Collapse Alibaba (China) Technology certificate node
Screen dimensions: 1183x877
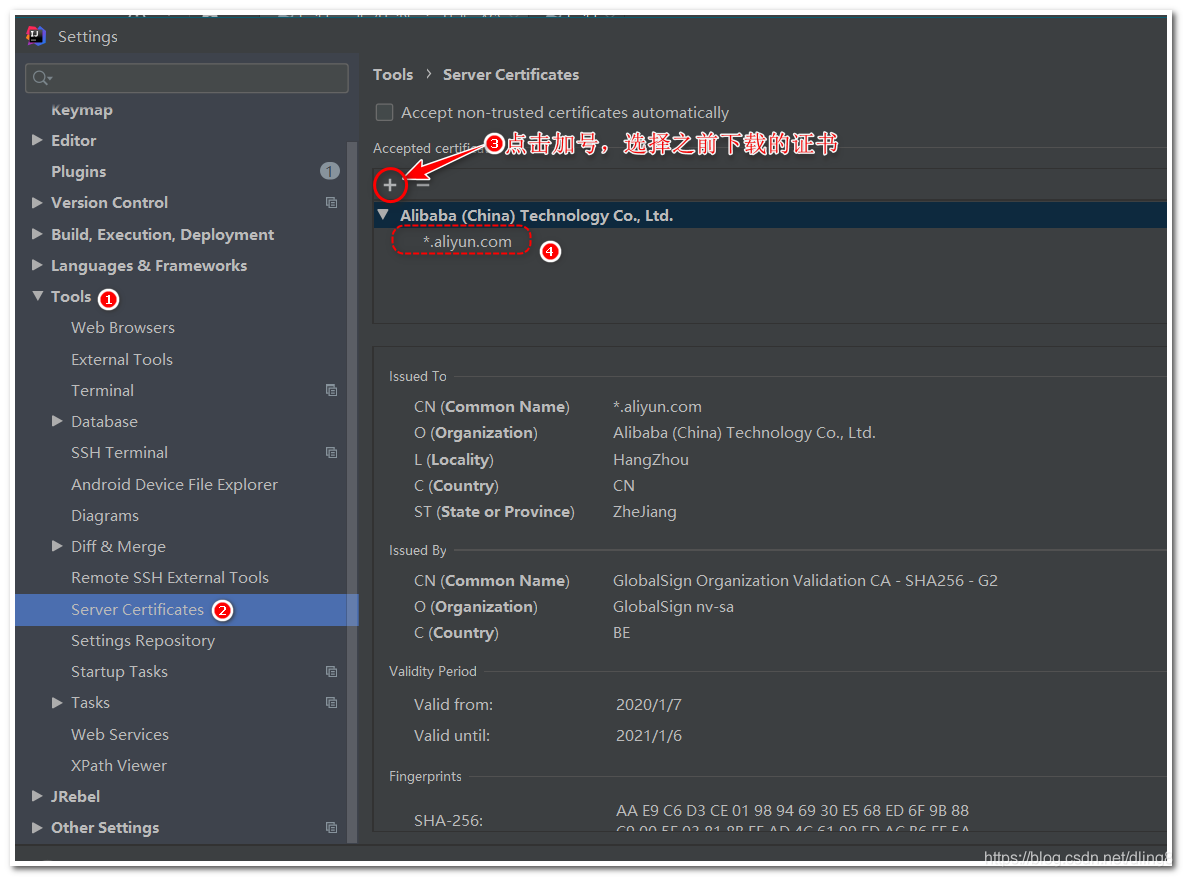(383, 215)
